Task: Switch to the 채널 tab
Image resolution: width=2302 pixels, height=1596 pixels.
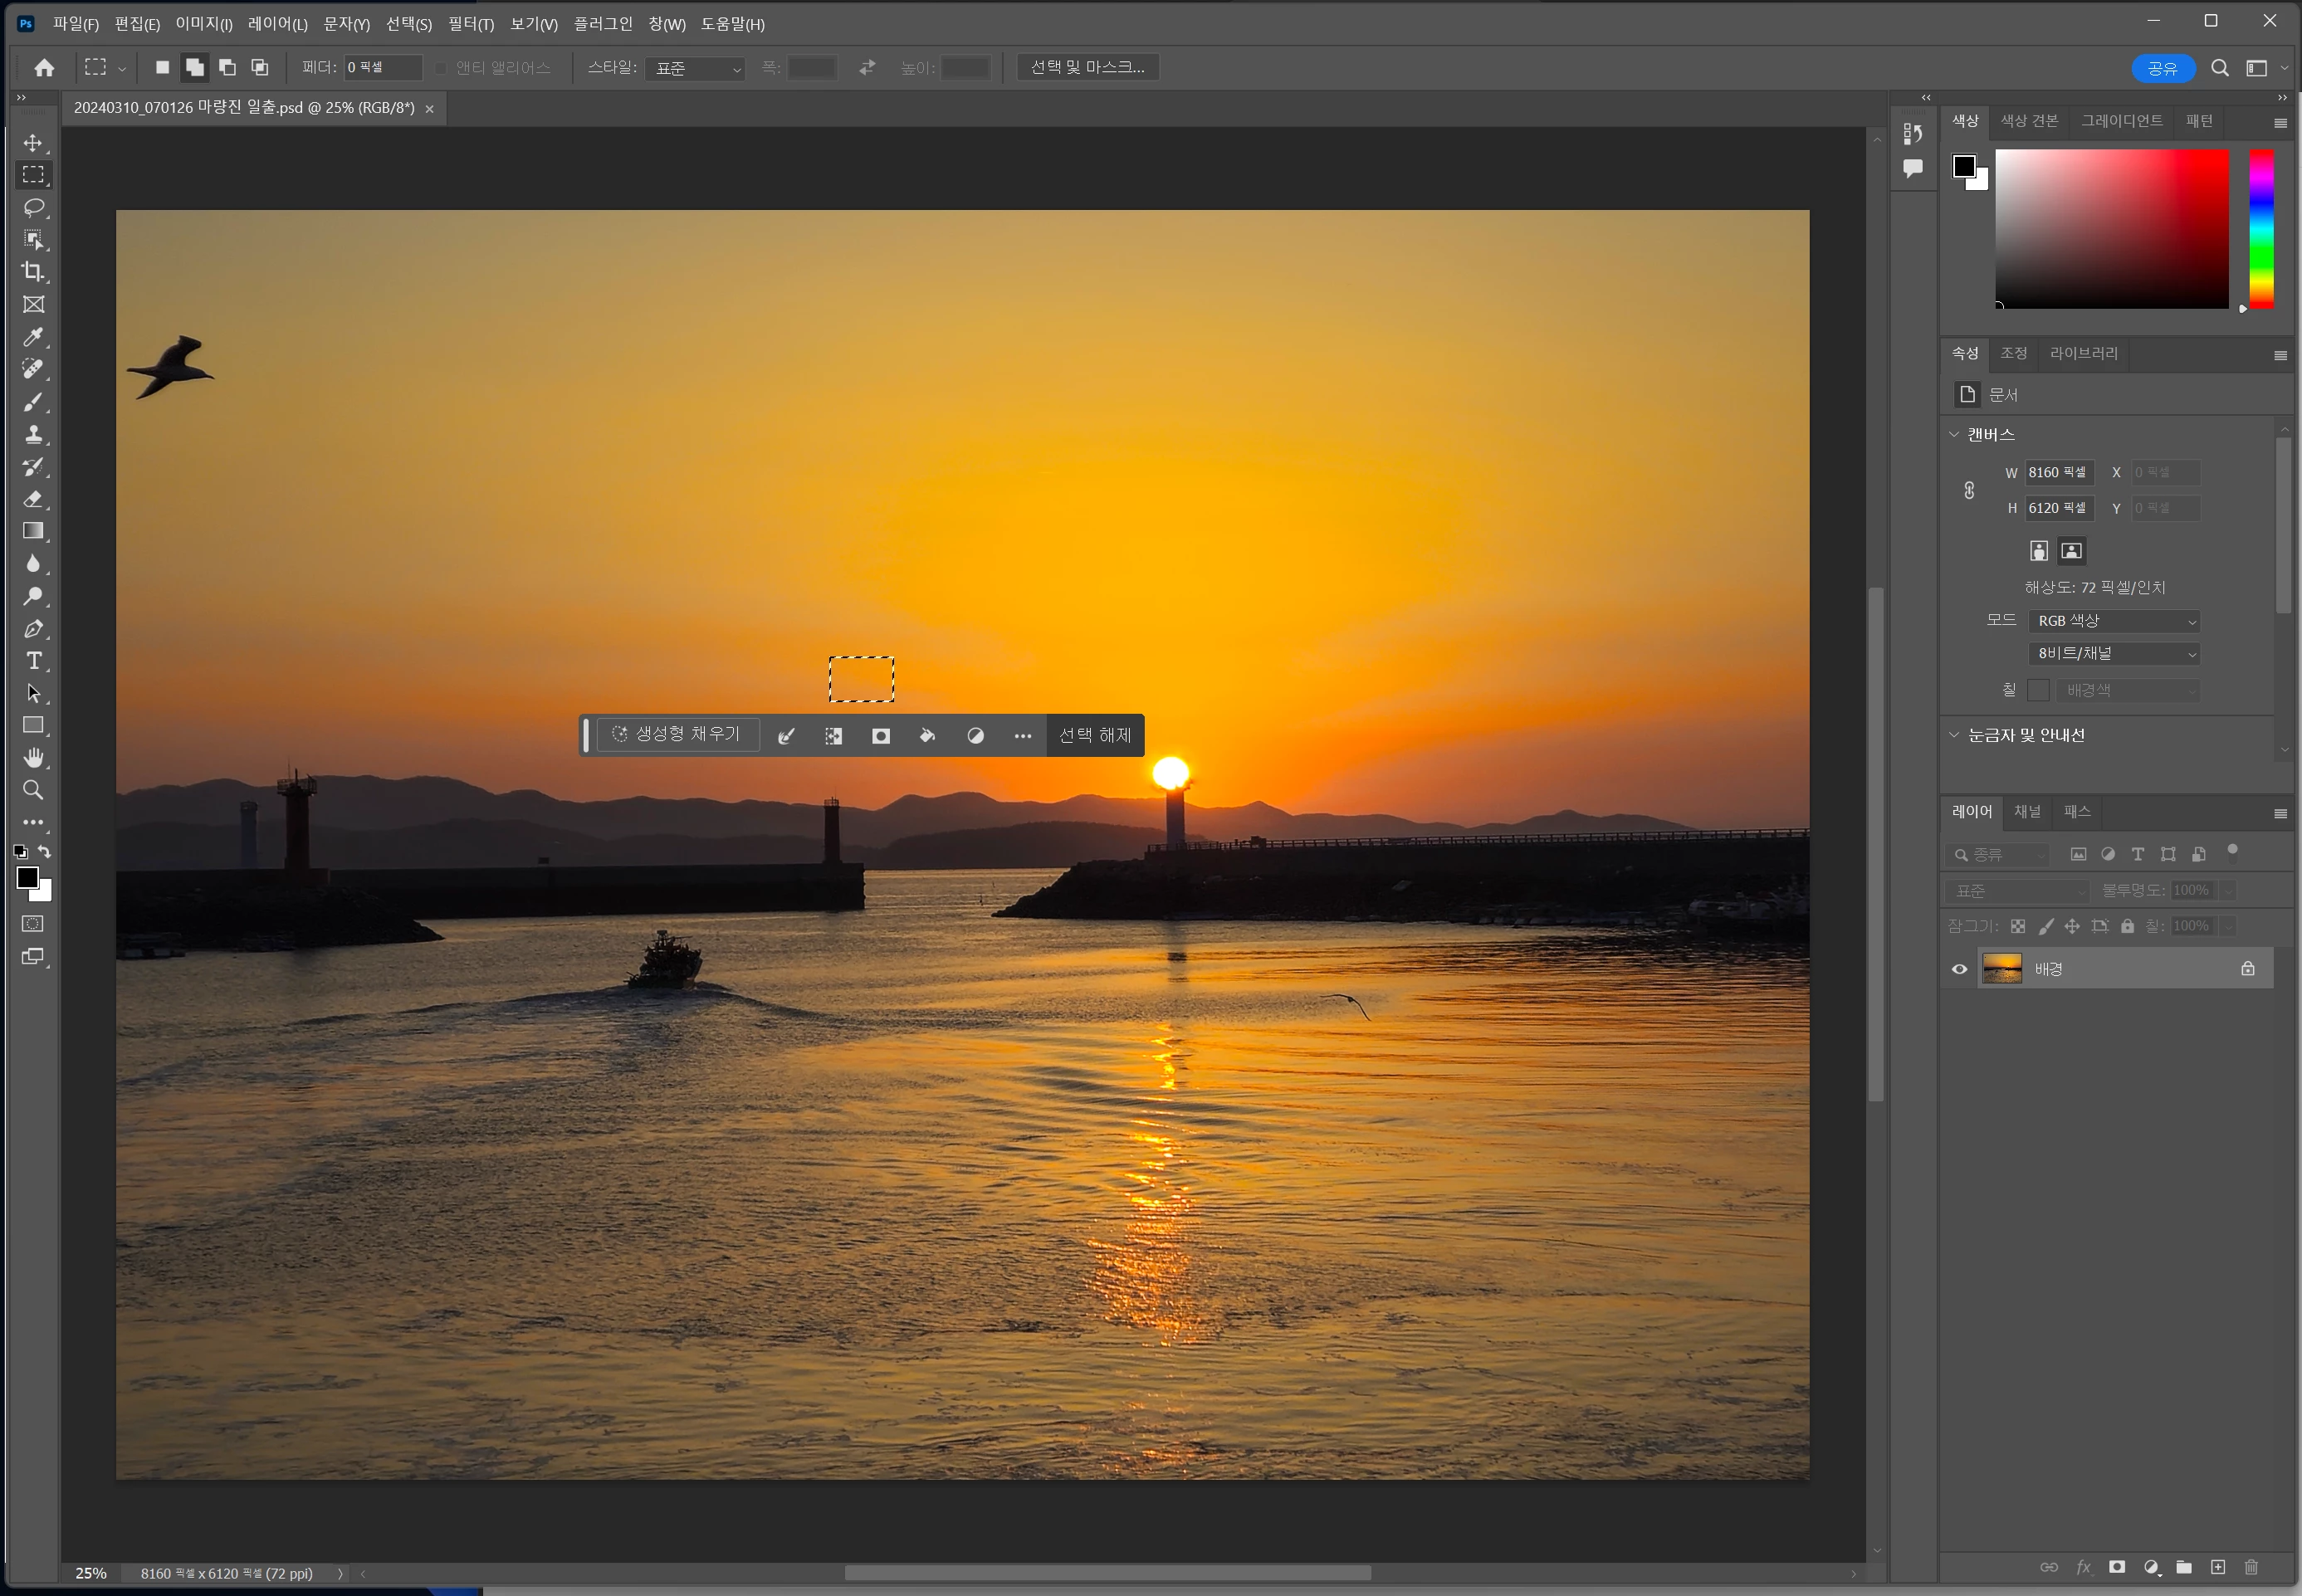Action: pyautogui.click(x=2026, y=811)
